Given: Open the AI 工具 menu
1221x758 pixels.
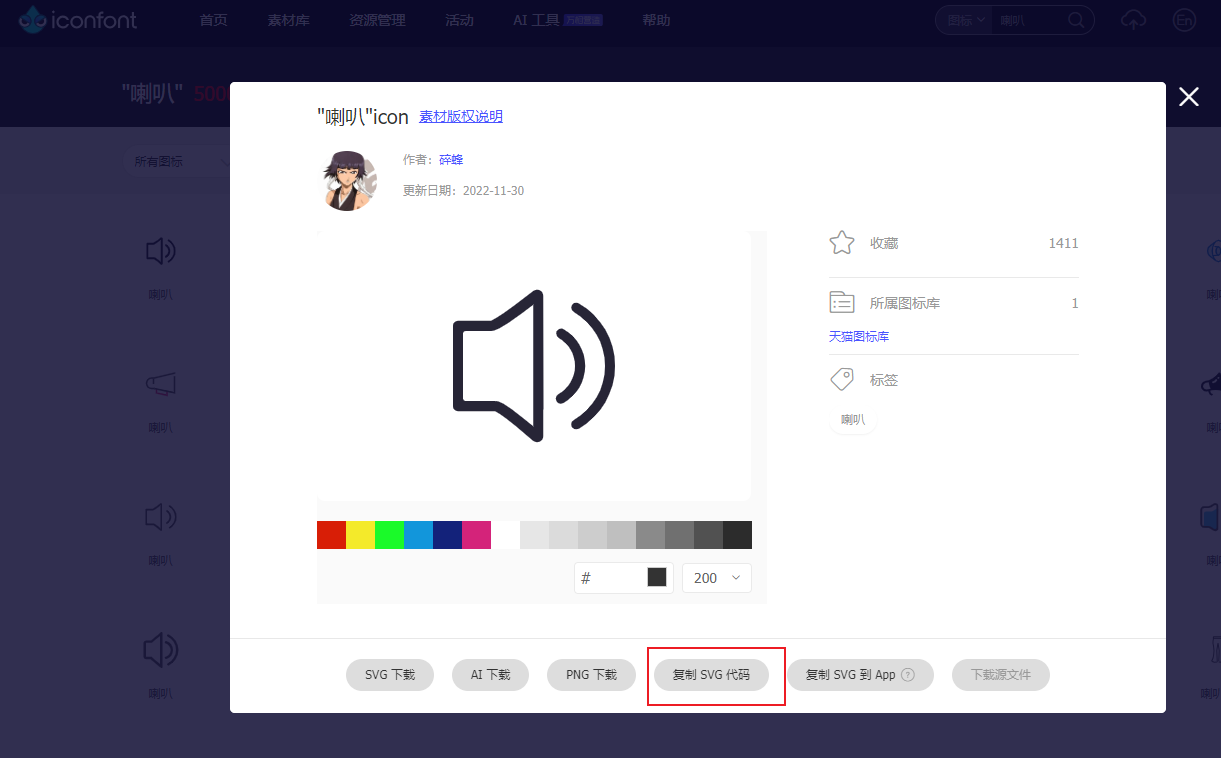Looking at the screenshot, I should point(536,20).
